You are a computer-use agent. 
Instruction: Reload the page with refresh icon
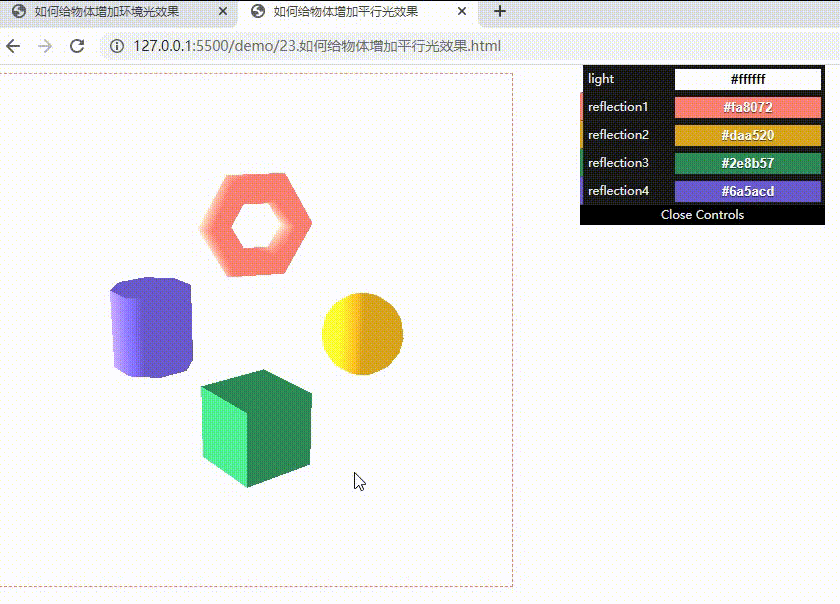click(x=77, y=46)
